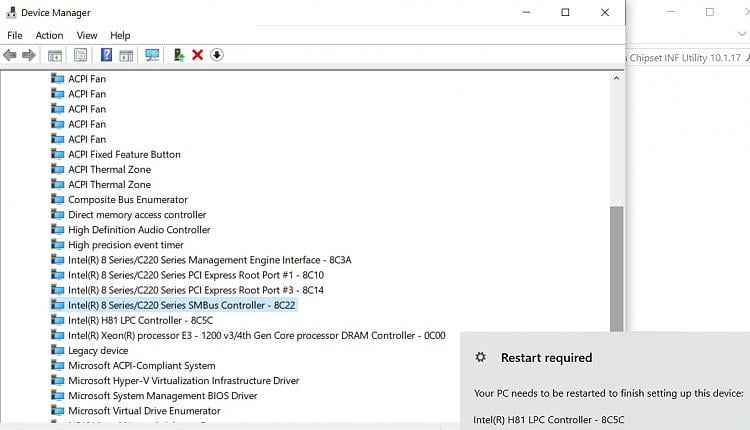750x430 pixels.
Task: Select Composite Bus Enumerator device
Action: (x=128, y=199)
